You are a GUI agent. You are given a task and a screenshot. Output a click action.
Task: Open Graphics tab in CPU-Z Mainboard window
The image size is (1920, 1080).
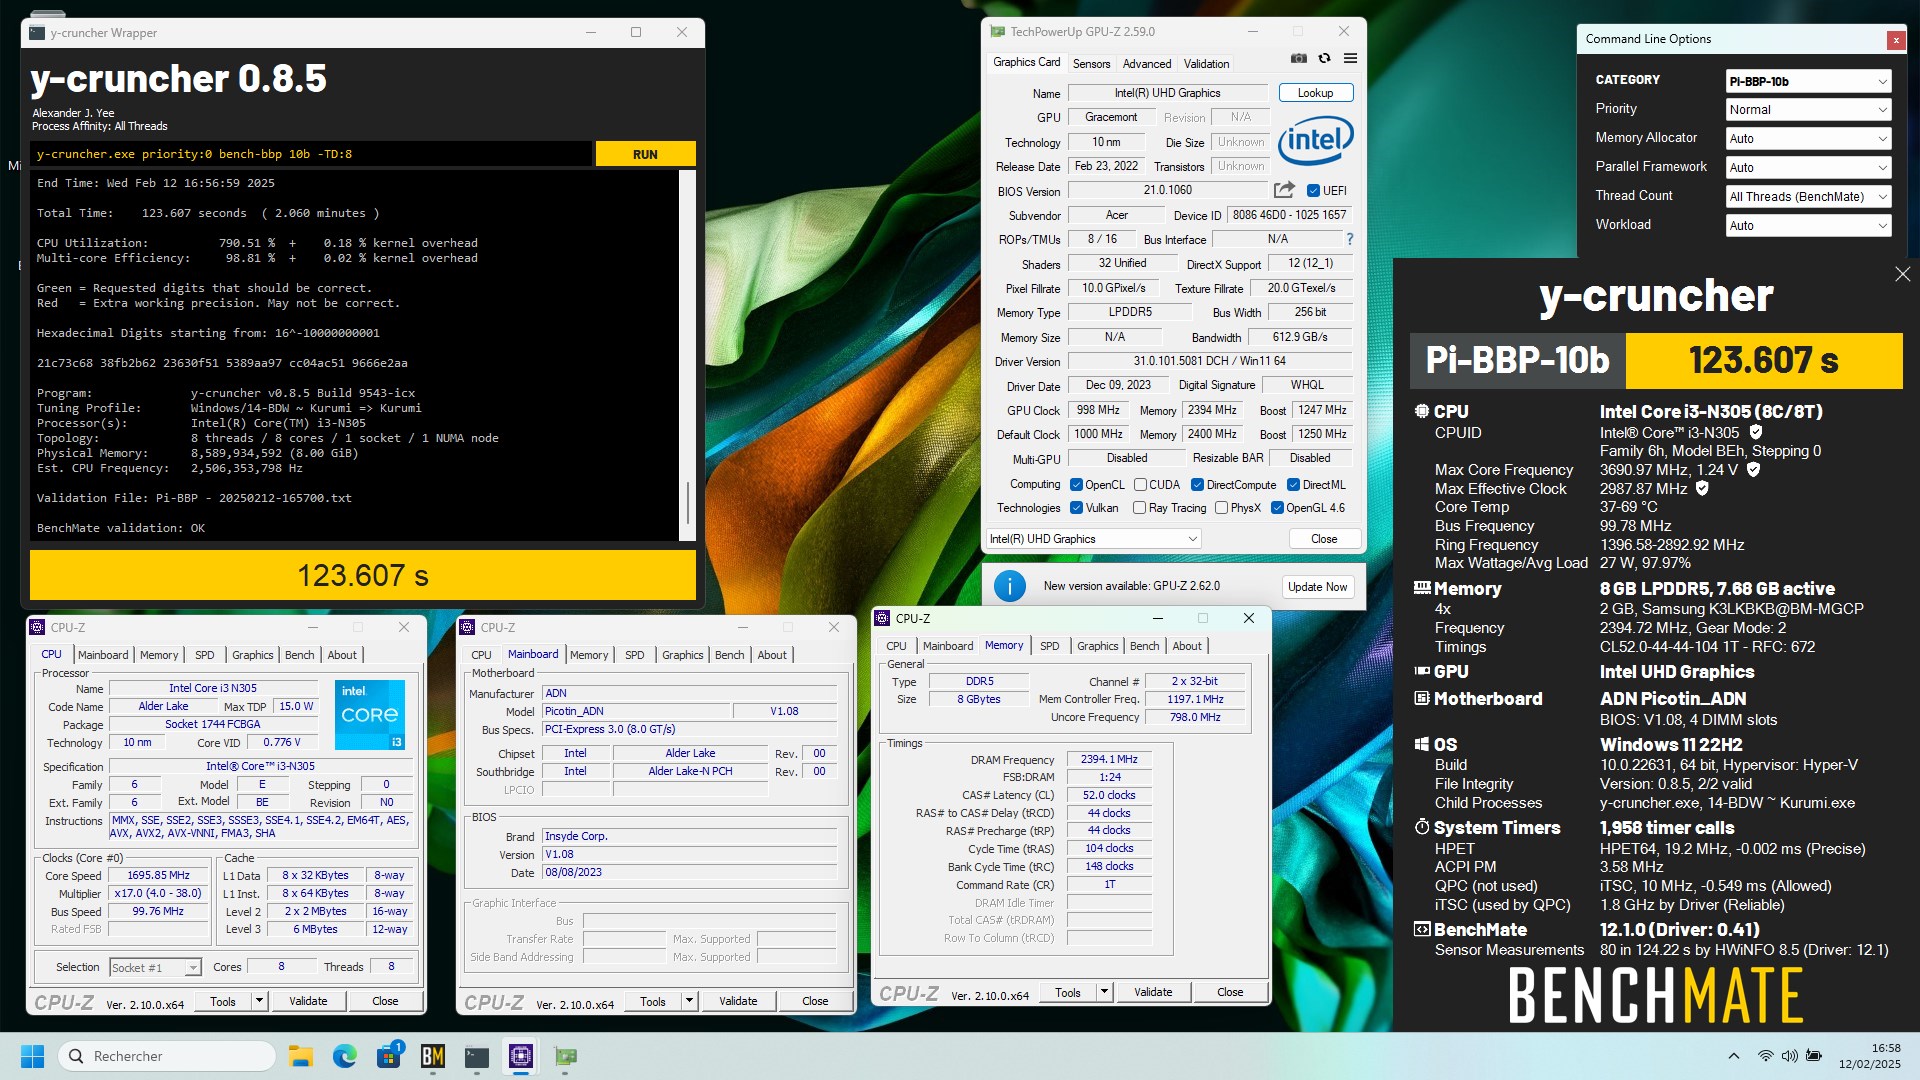682,655
